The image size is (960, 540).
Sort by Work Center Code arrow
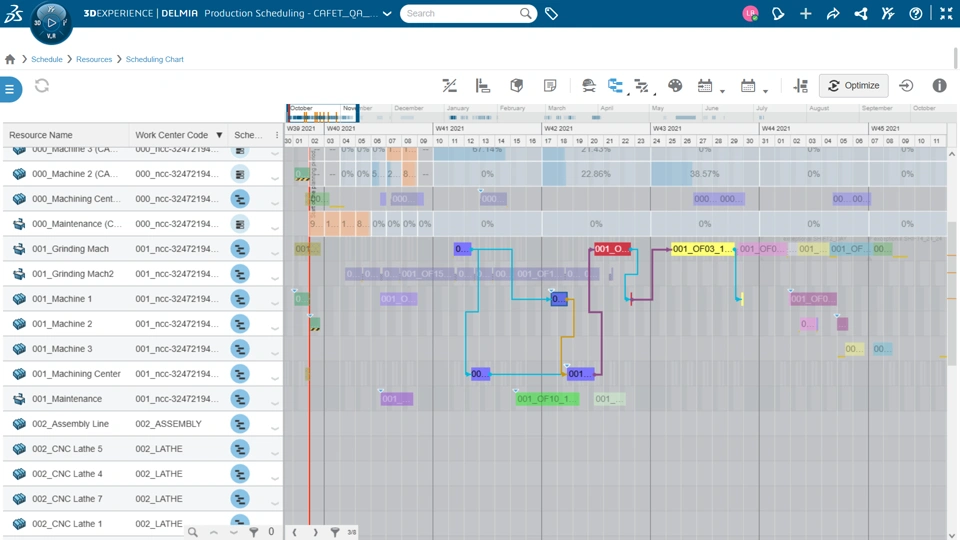coord(219,135)
